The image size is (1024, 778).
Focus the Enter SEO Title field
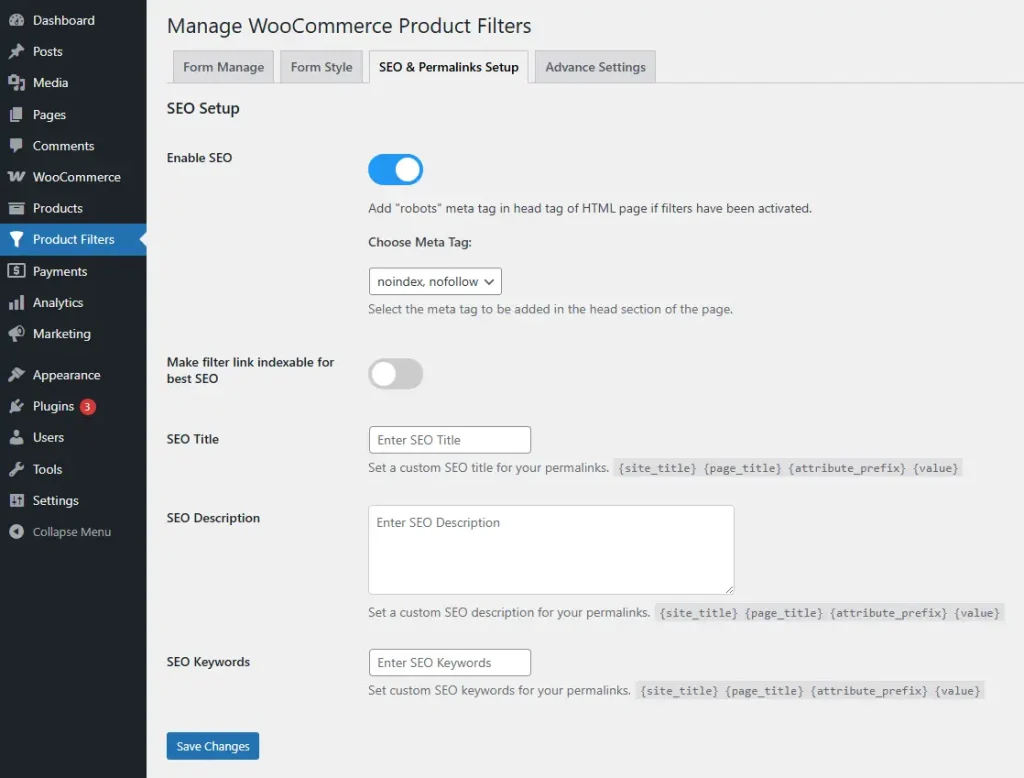[449, 440]
